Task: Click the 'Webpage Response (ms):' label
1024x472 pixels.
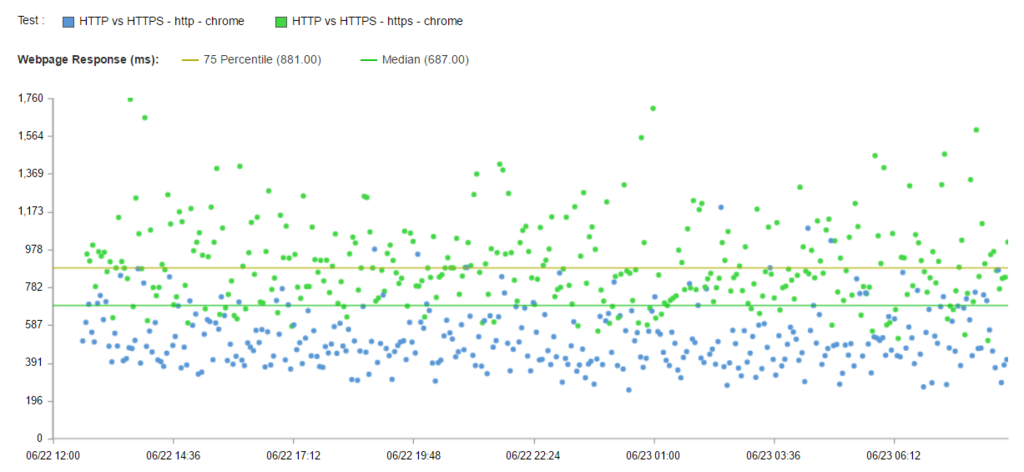Action: 88,59
